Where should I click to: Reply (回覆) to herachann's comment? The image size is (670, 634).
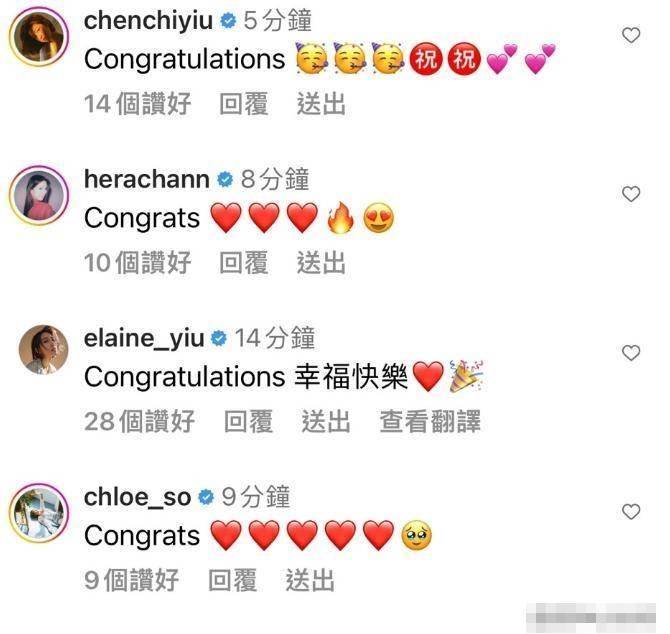pos(244,262)
